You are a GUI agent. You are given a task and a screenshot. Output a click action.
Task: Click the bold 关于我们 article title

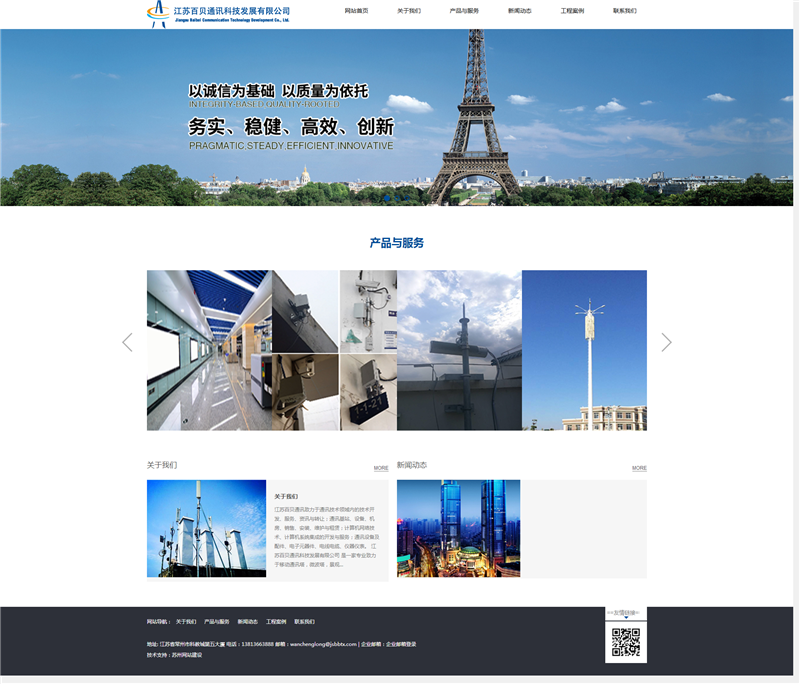click(x=286, y=496)
